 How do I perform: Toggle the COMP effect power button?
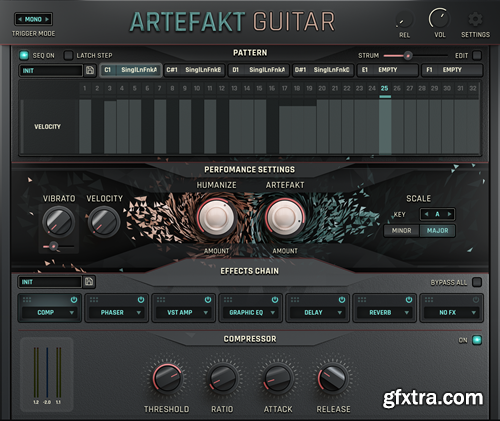click(74, 300)
